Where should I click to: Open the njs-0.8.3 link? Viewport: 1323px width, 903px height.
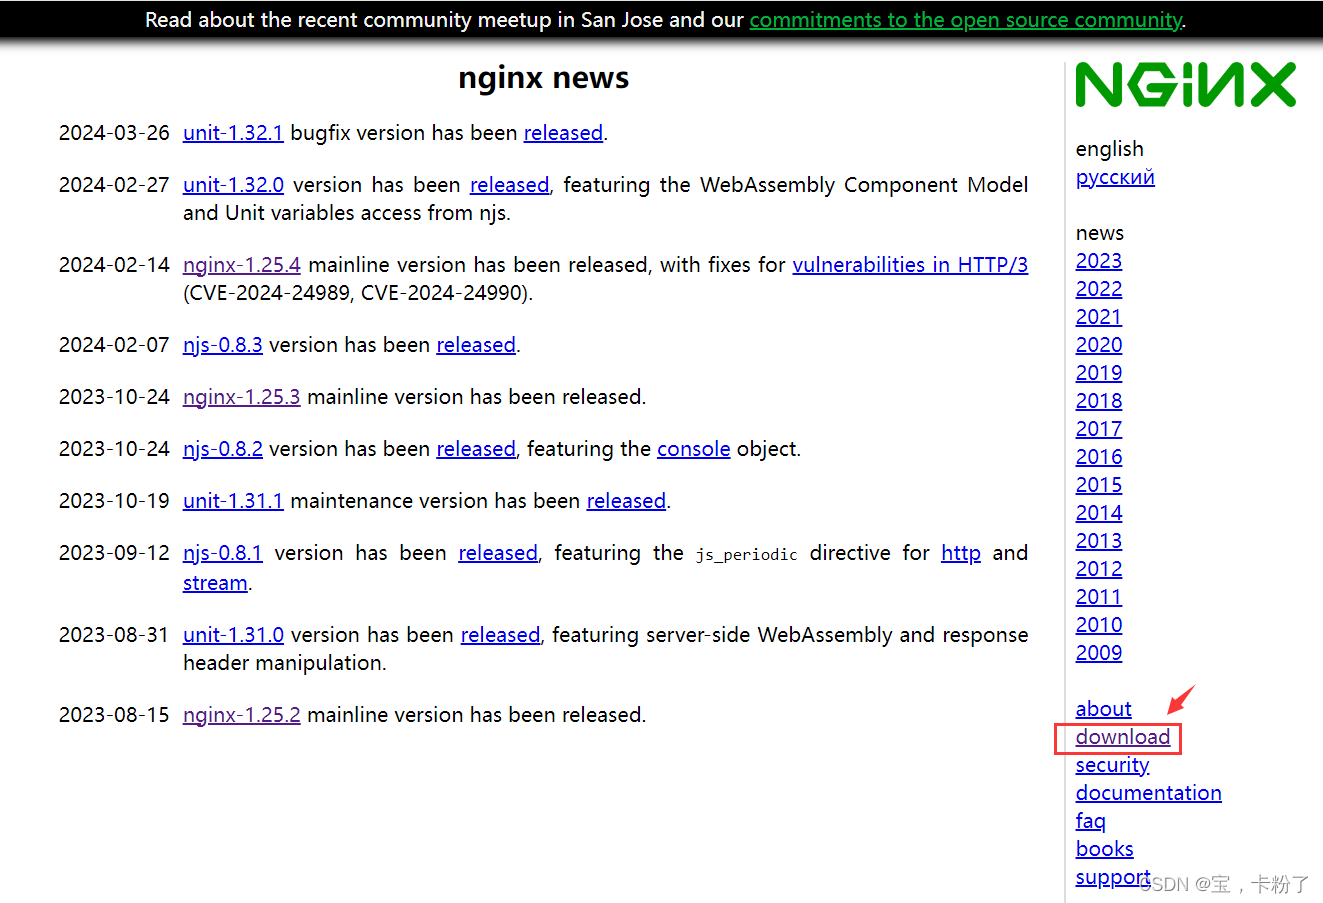pyautogui.click(x=223, y=345)
